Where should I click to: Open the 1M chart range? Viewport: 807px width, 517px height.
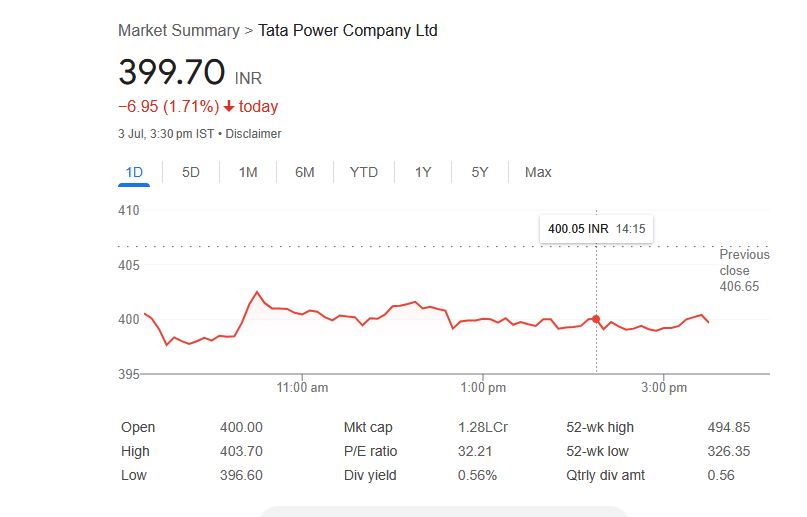click(248, 172)
